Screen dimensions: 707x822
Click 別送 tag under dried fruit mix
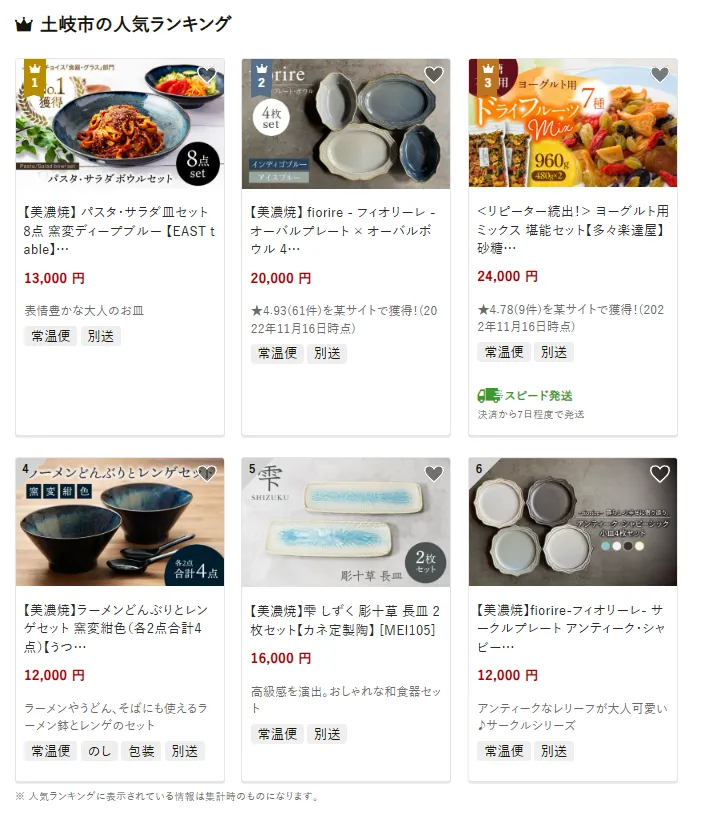554,352
